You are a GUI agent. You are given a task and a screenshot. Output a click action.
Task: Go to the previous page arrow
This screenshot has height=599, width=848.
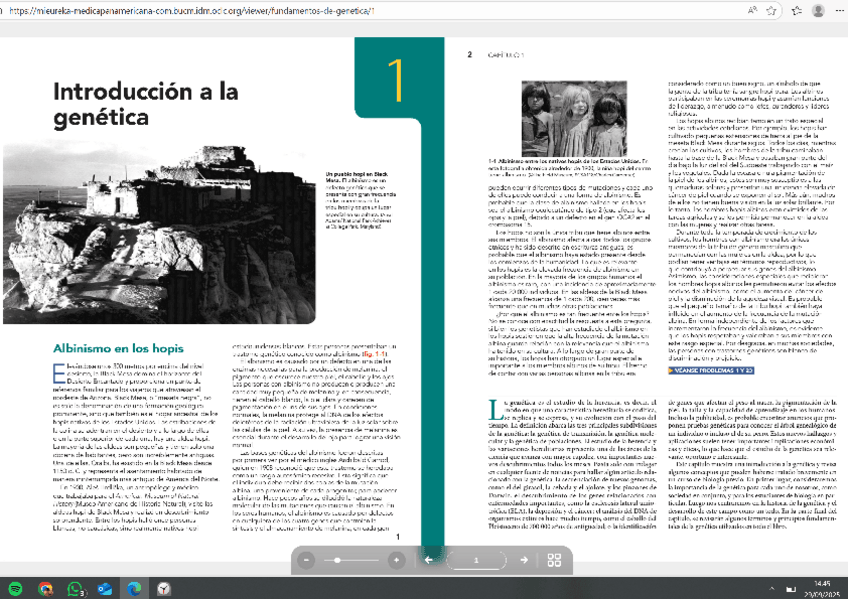point(428,560)
